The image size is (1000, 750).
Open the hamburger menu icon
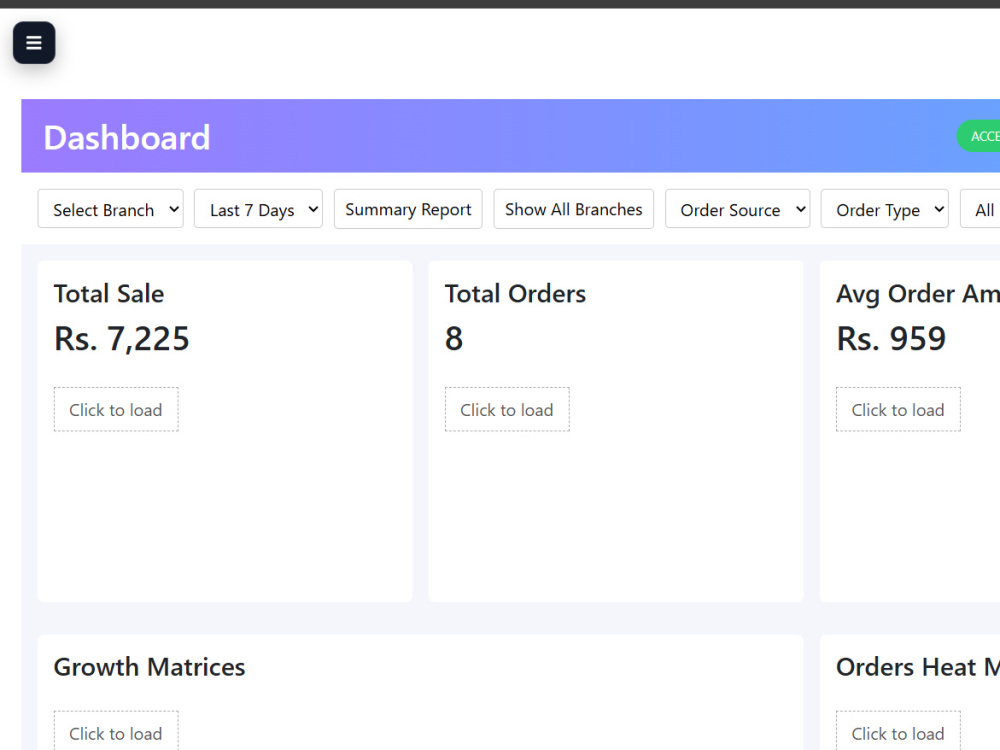(x=34, y=43)
